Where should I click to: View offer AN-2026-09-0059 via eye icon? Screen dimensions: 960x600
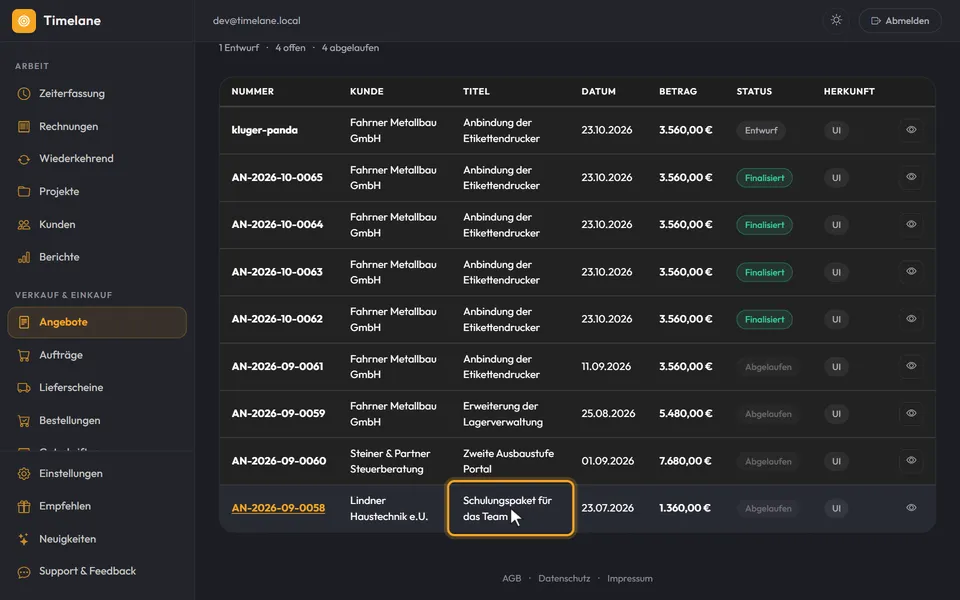click(x=911, y=413)
